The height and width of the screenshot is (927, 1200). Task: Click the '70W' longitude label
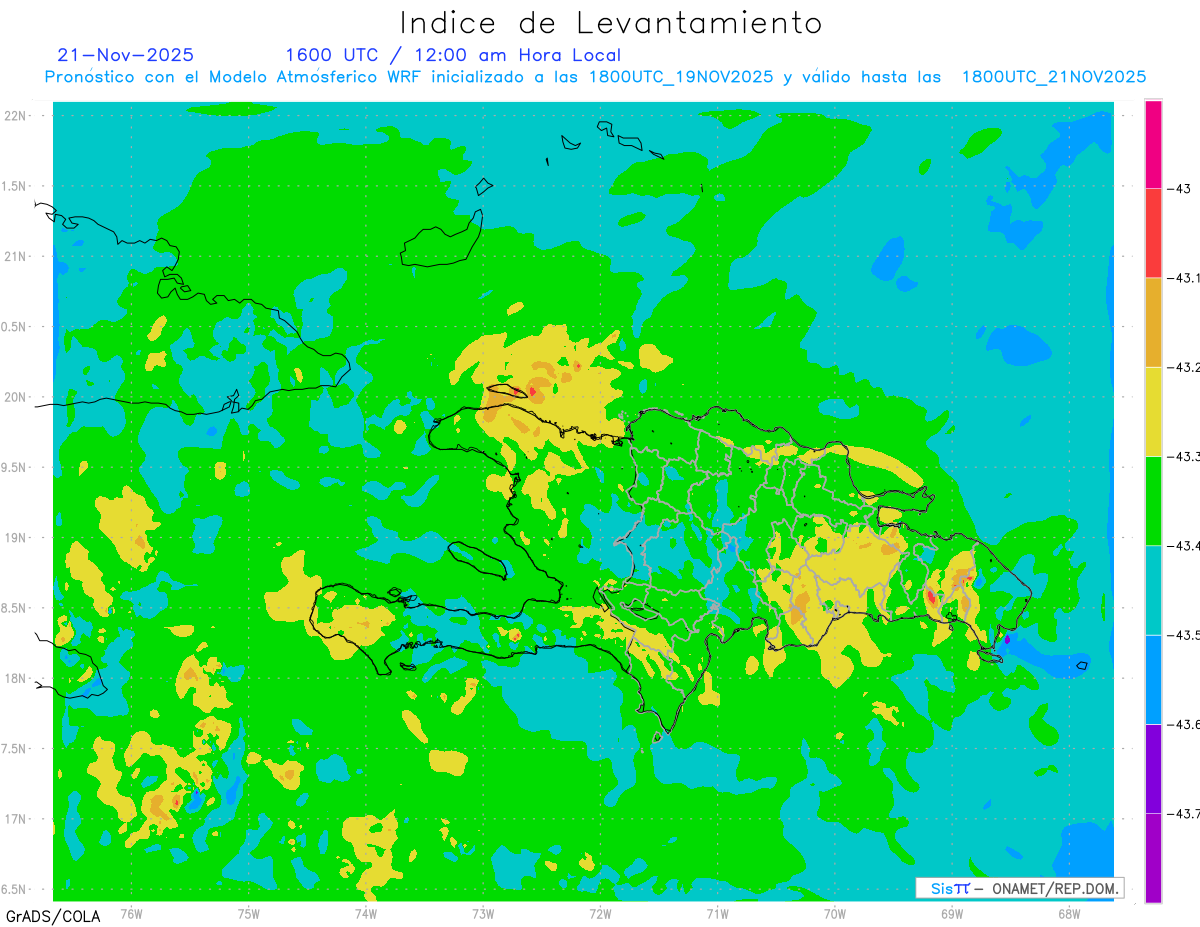click(835, 914)
